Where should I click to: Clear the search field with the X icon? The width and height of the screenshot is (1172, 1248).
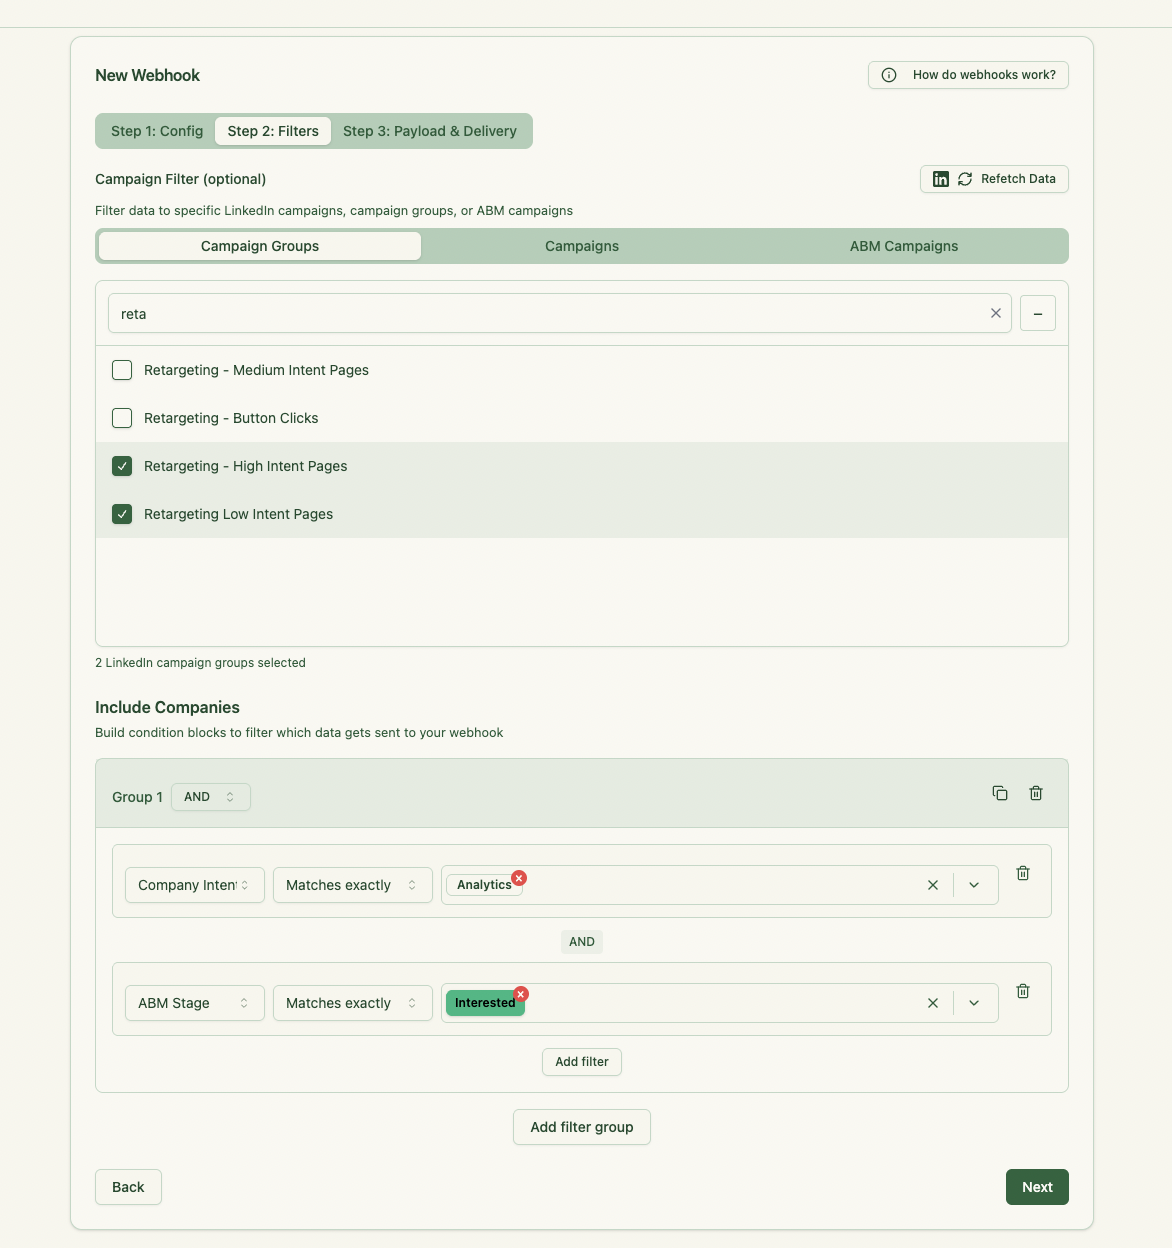coord(995,313)
